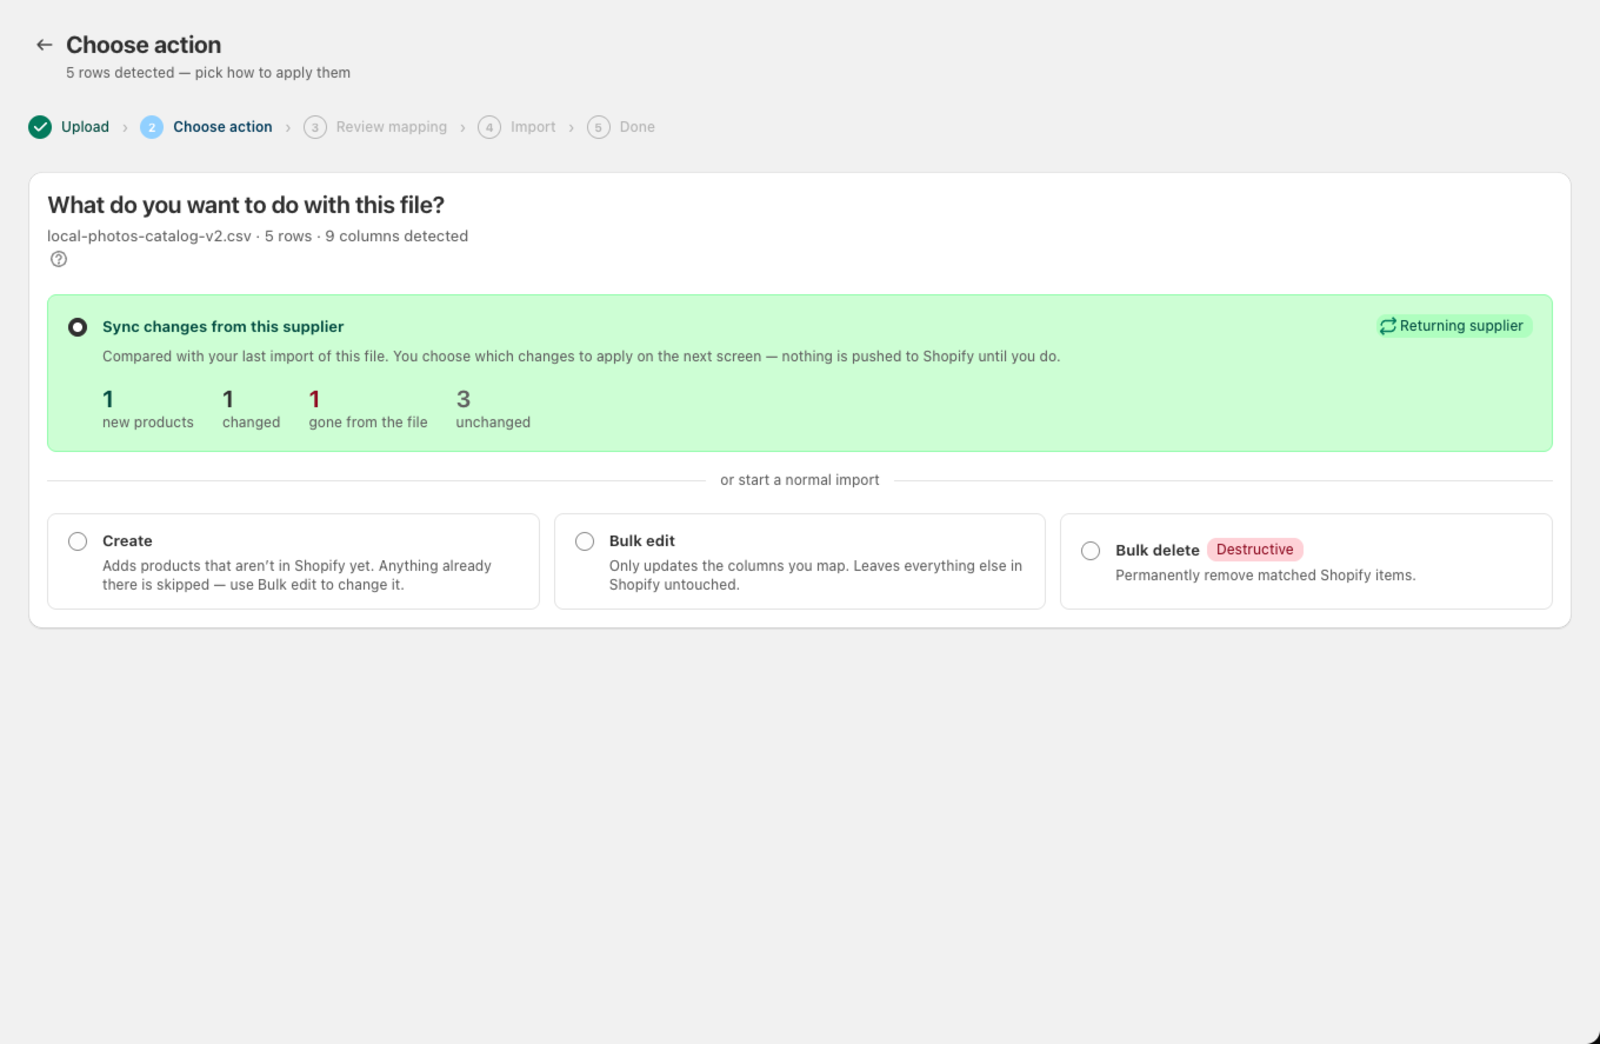
Task: Open the help question mark icon
Action: [59, 259]
